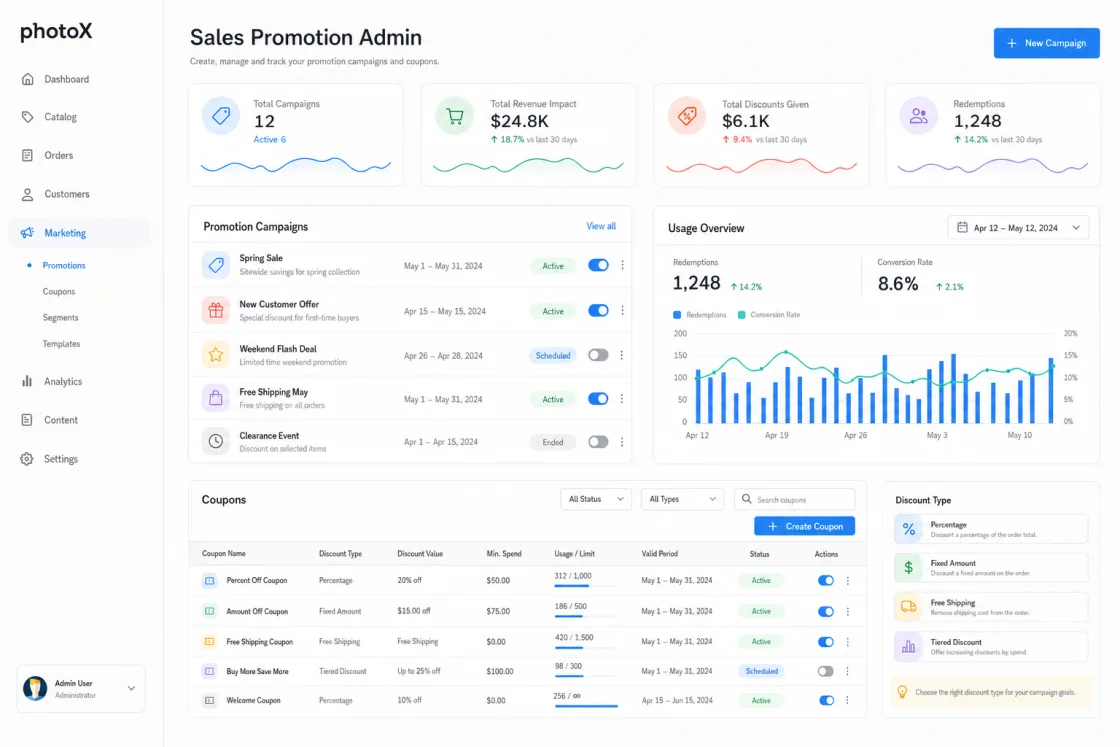
Task: Click the Percentage discount type percent icon
Action: click(x=909, y=529)
